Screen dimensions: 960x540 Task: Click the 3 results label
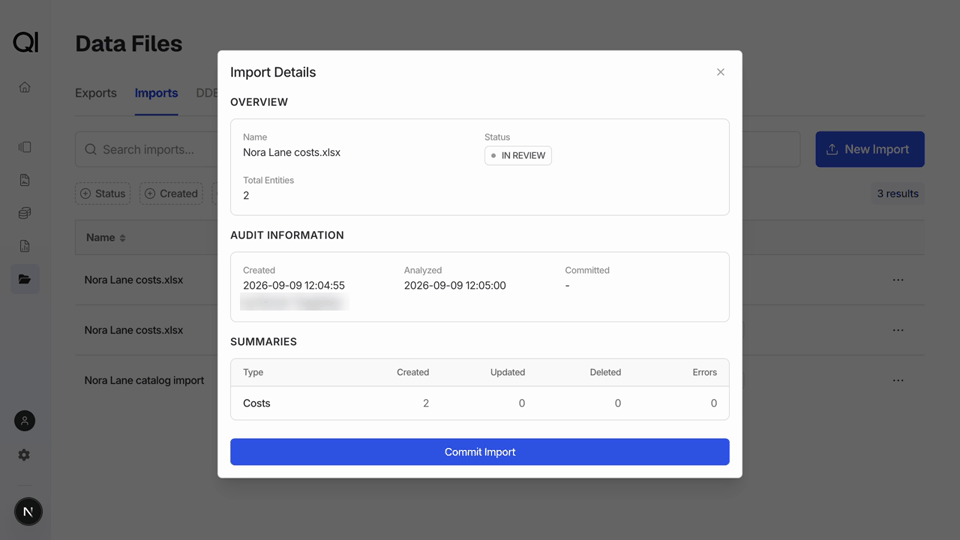point(898,193)
